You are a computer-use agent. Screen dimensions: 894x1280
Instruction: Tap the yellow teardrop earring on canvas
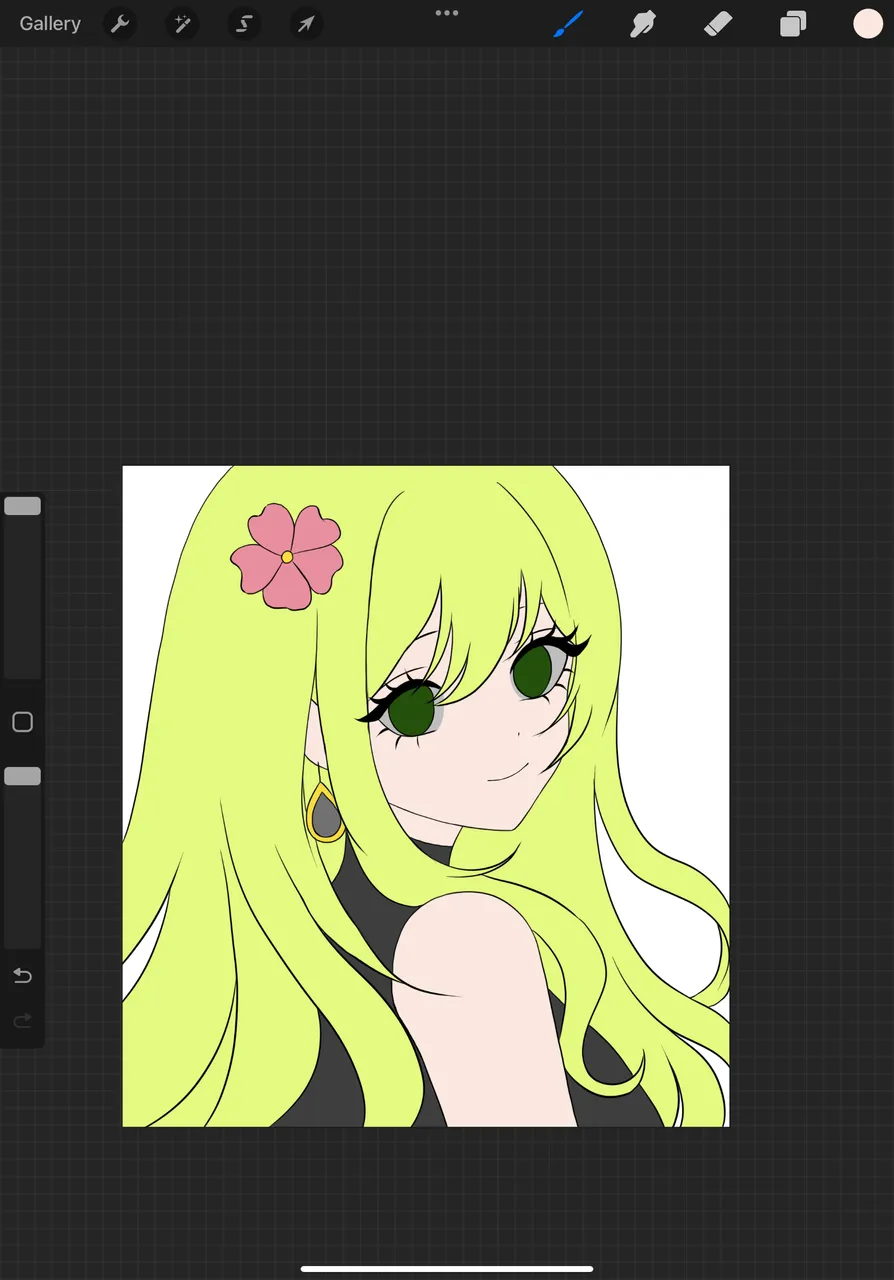(x=325, y=813)
